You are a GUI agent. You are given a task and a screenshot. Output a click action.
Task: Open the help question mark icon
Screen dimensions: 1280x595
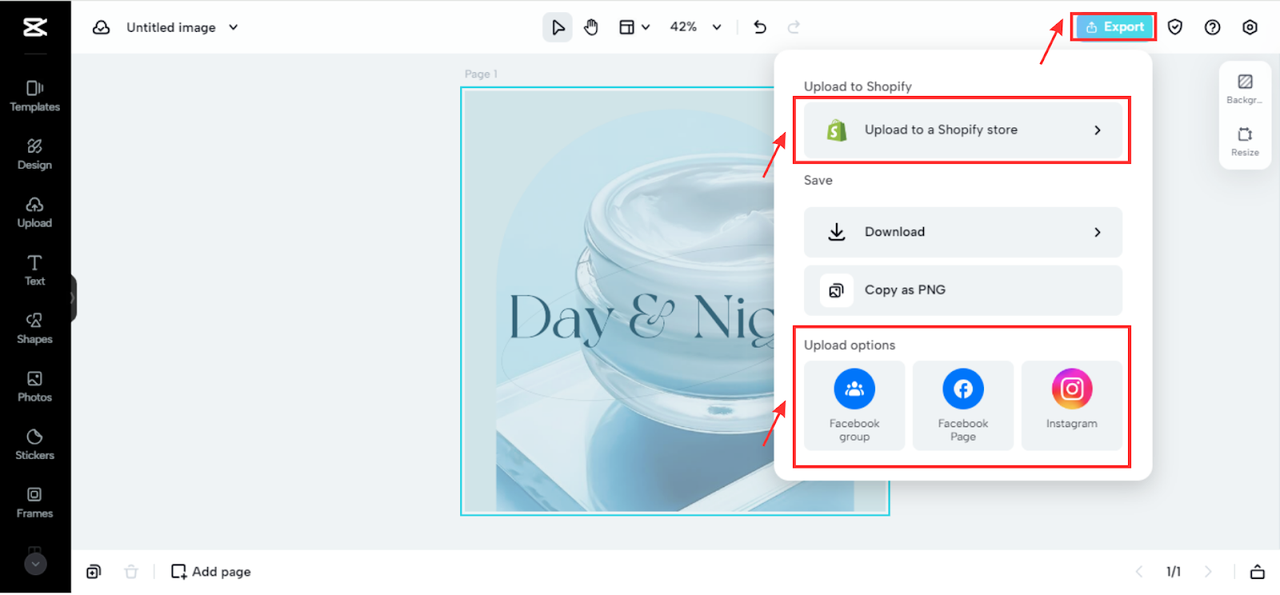(x=1212, y=27)
